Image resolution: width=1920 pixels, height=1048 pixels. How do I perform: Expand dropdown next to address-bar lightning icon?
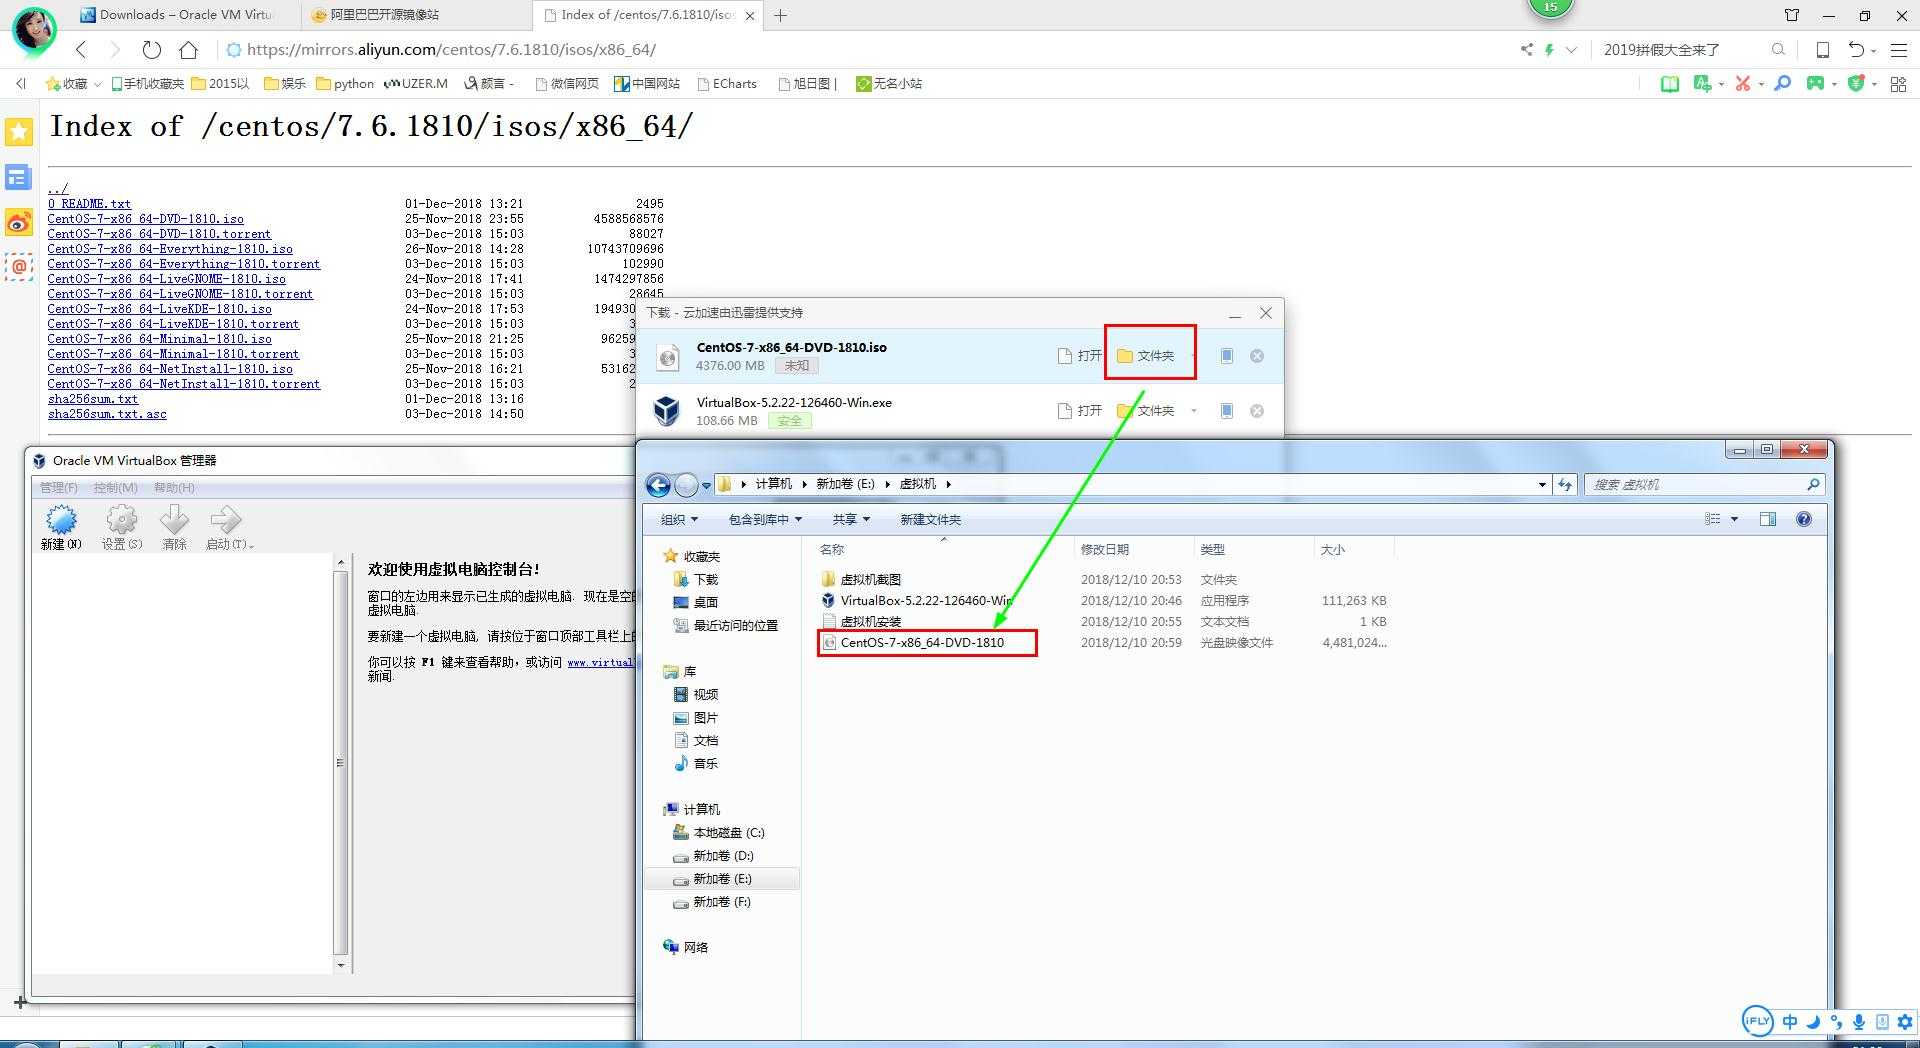click(1571, 49)
